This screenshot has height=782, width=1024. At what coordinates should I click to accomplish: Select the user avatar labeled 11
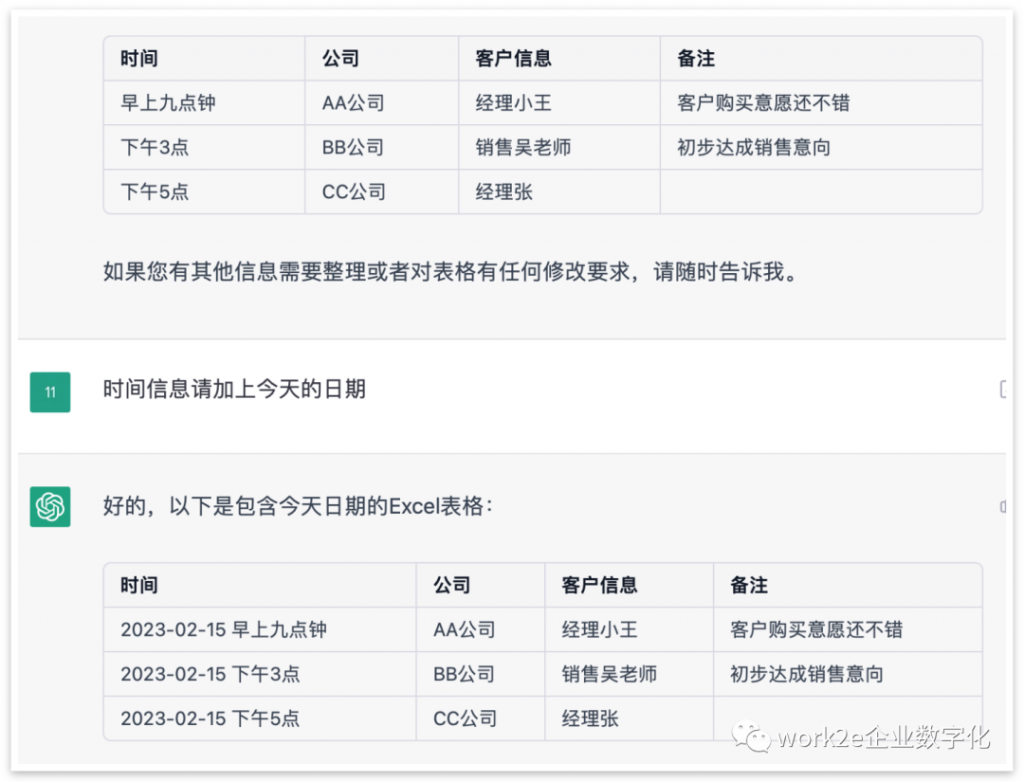[49, 392]
